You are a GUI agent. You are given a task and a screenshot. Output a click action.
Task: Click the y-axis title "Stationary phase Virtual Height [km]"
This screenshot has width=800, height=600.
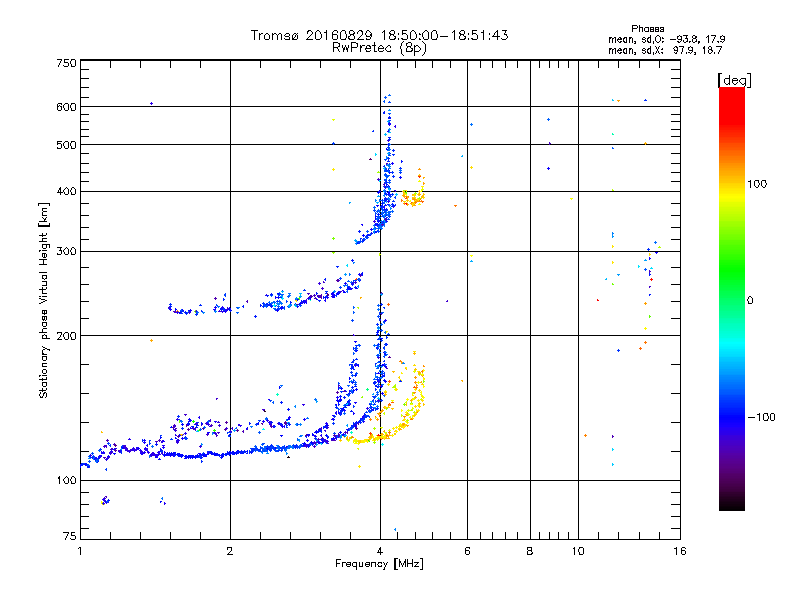click(x=43, y=301)
